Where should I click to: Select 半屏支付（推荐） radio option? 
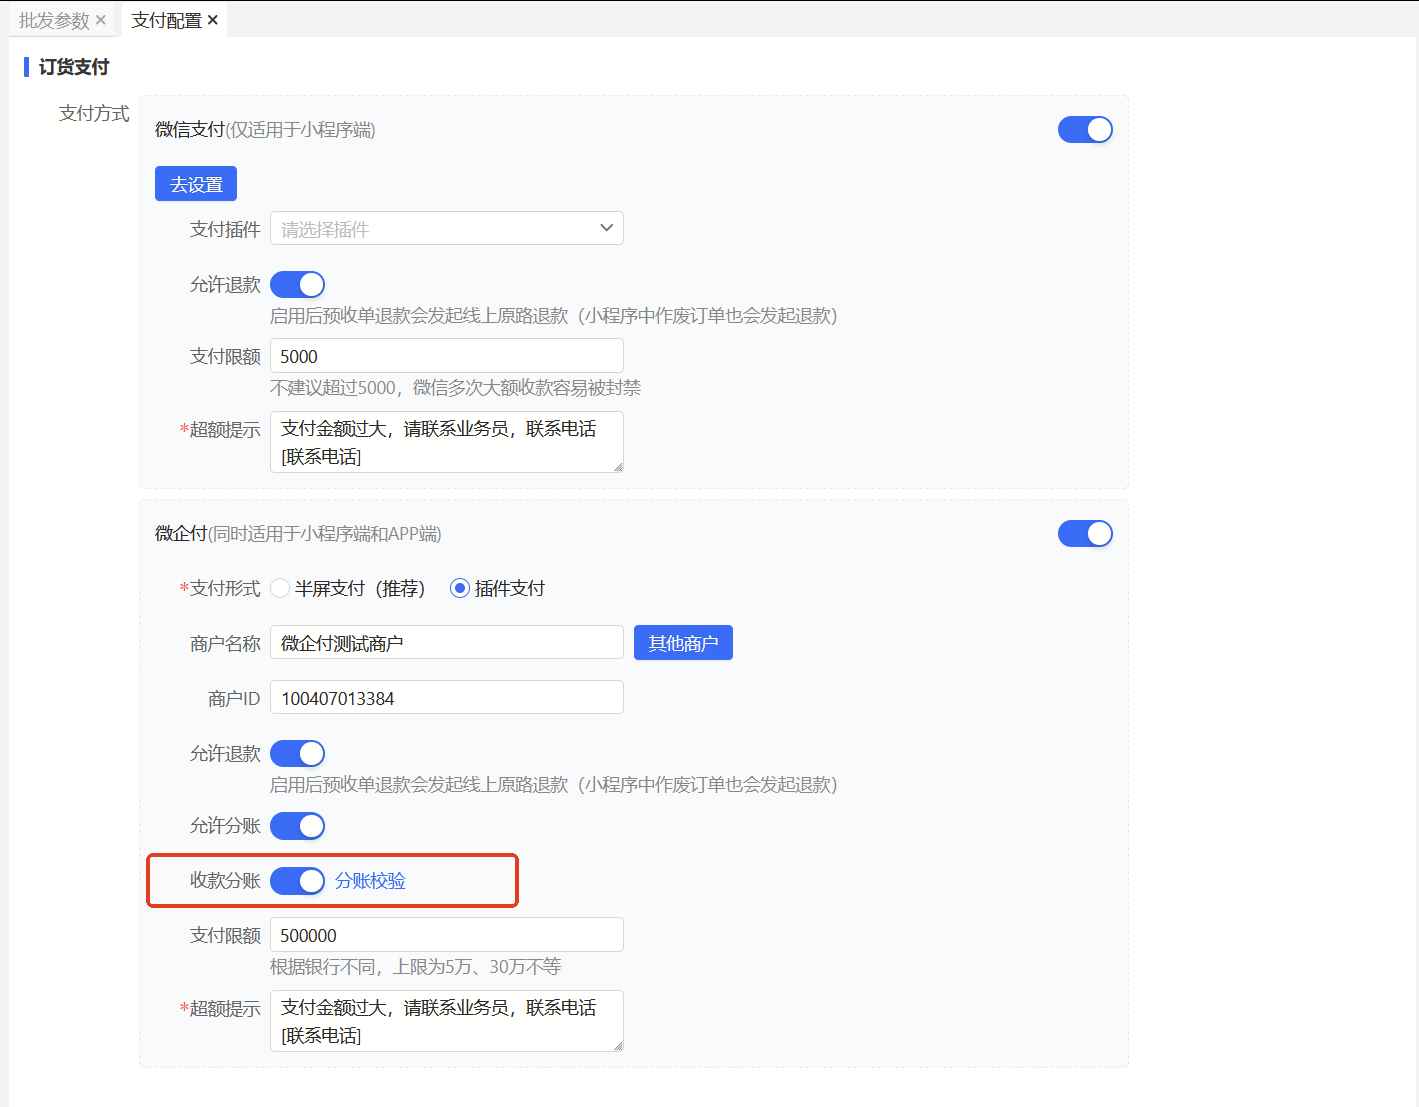pos(348,588)
